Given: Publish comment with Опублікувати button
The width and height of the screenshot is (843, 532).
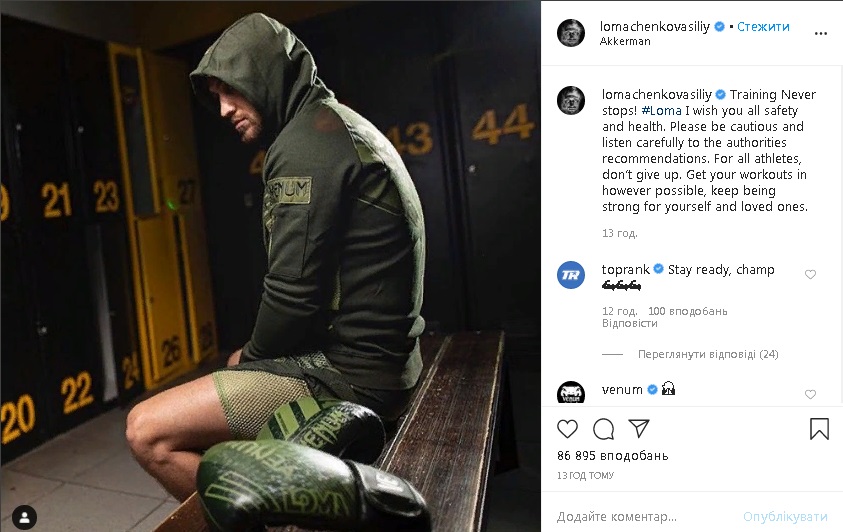Looking at the screenshot, I should coord(785,517).
